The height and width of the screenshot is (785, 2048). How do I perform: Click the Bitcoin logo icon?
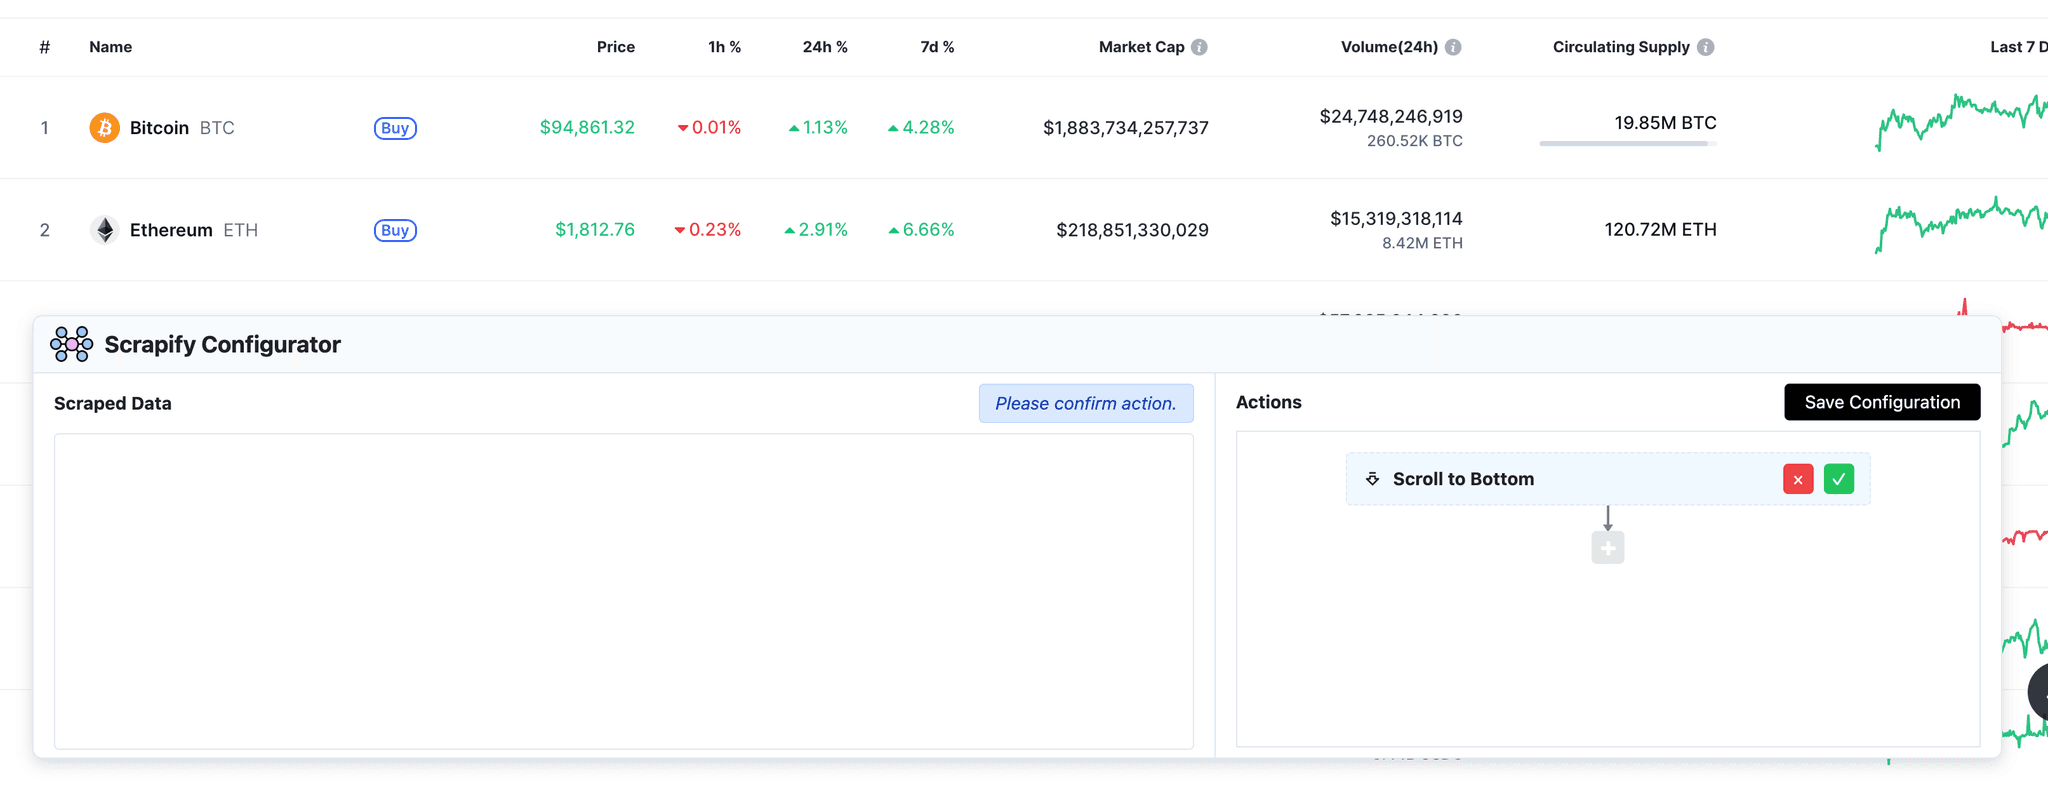point(104,128)
